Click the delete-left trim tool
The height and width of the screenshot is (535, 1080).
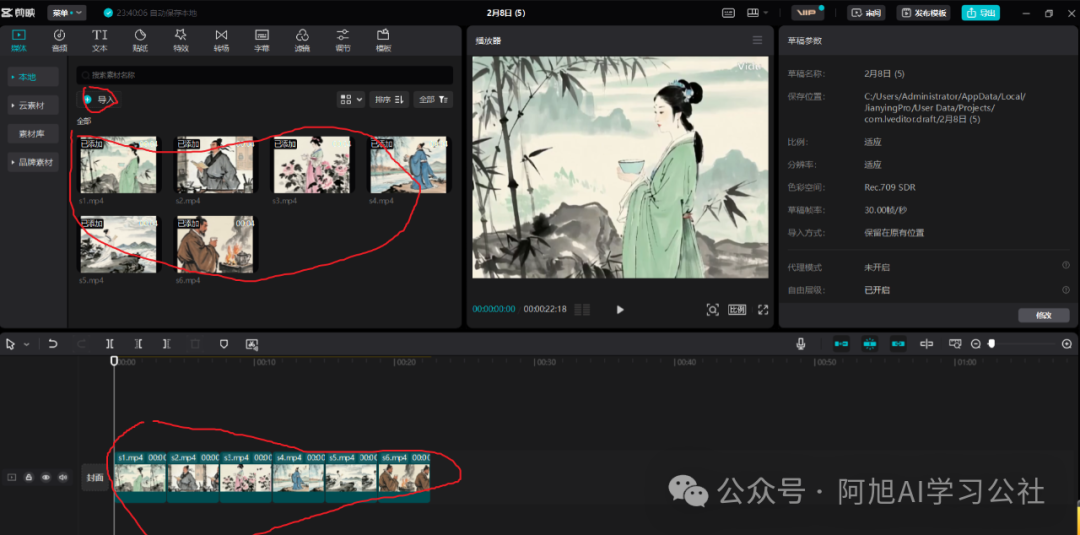(138, 344)
